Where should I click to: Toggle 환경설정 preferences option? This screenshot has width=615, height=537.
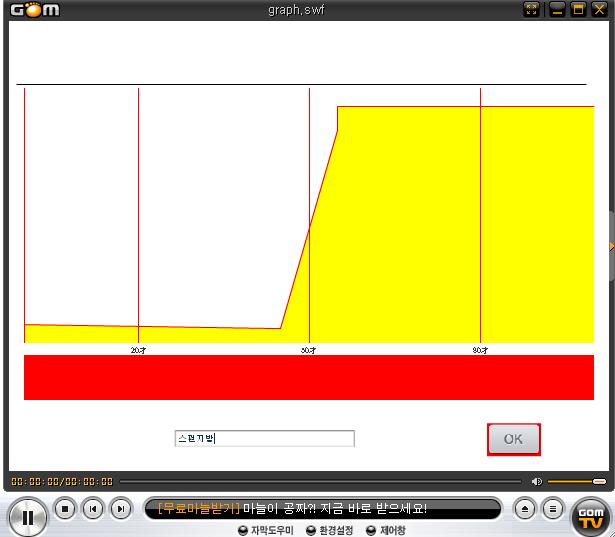click(x=329, y=530)
